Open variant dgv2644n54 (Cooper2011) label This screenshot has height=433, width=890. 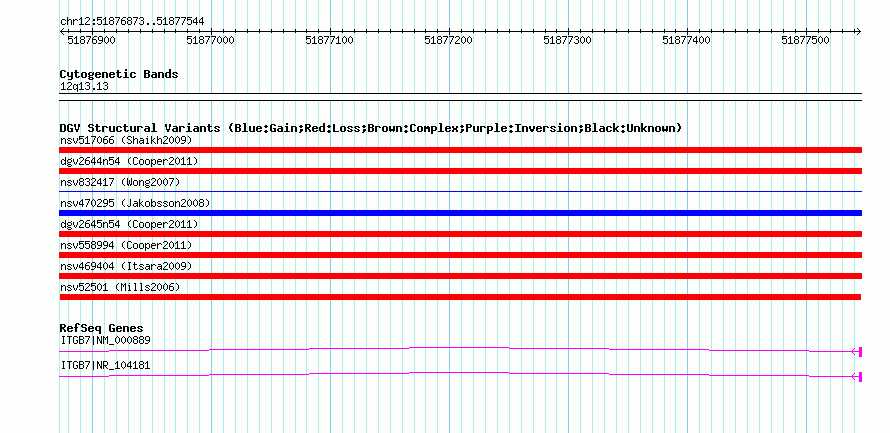coord(129,161)
